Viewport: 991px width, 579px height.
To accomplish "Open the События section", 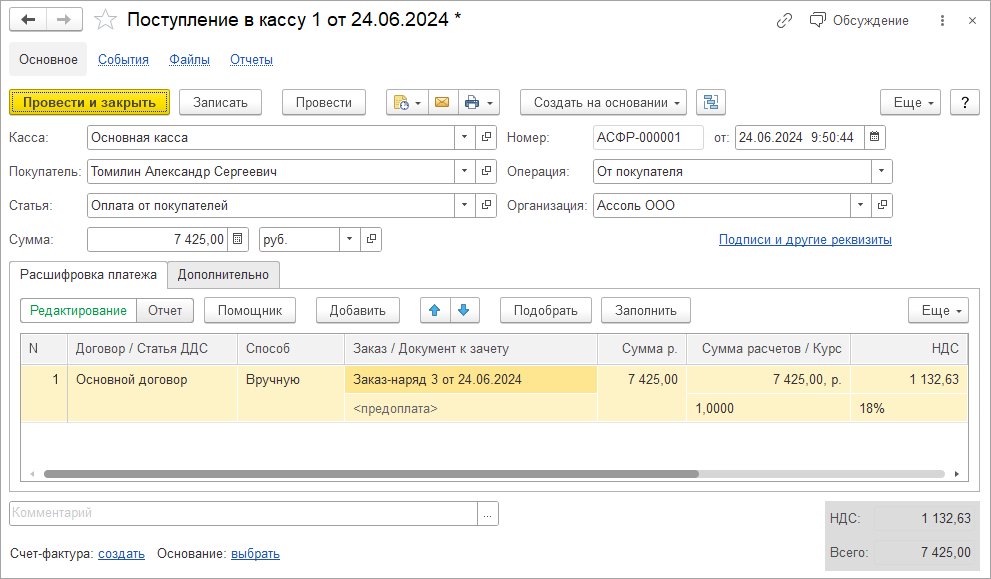I will (123, 59).
